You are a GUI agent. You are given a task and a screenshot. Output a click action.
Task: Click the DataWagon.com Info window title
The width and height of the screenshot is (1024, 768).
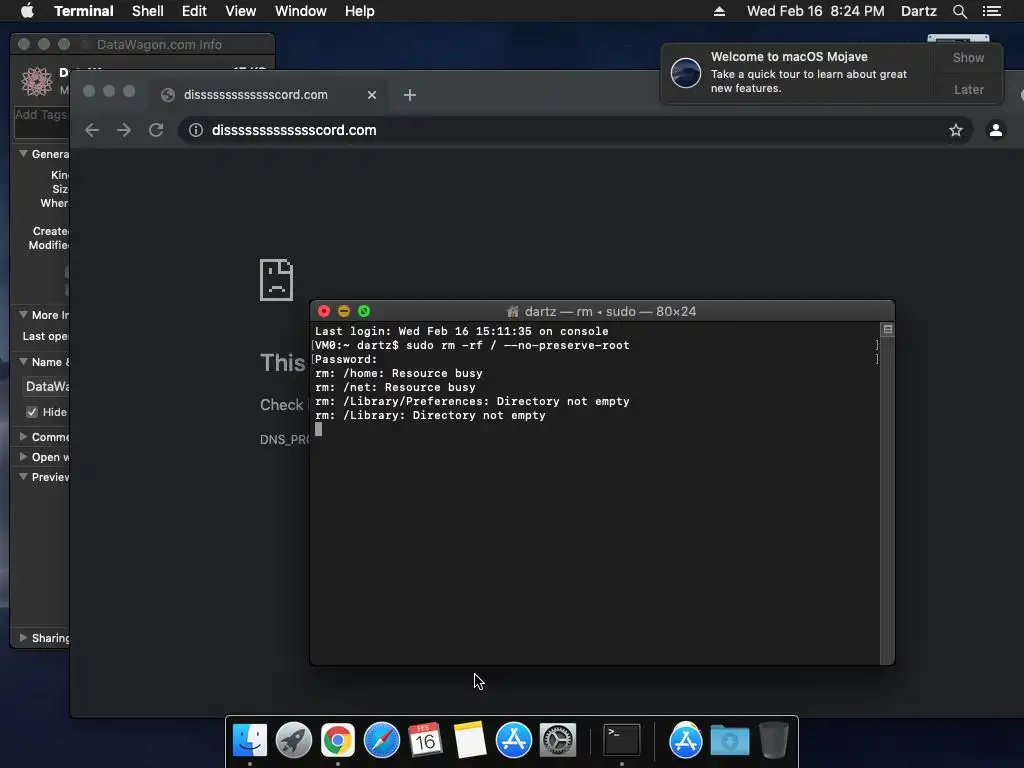click(x=159, y=44)
